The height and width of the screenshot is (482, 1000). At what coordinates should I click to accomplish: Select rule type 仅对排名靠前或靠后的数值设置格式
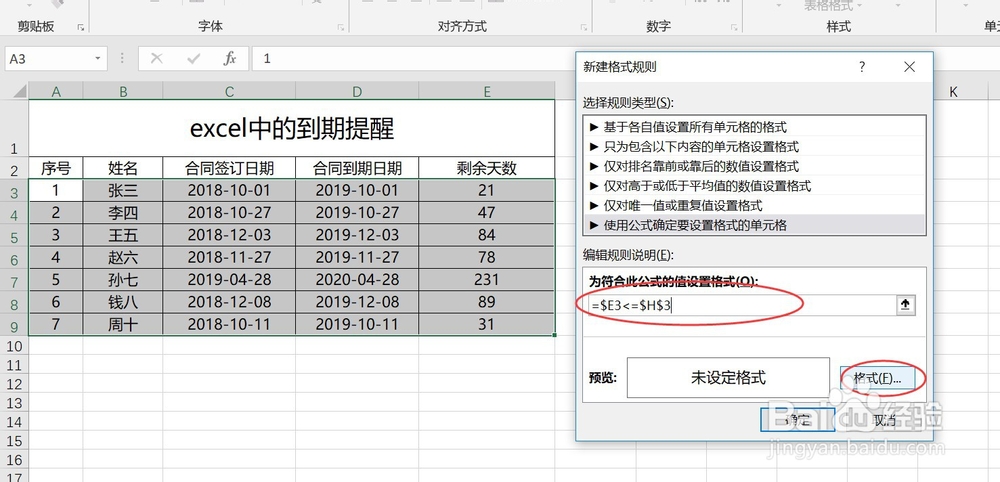(x=755, y=166)
